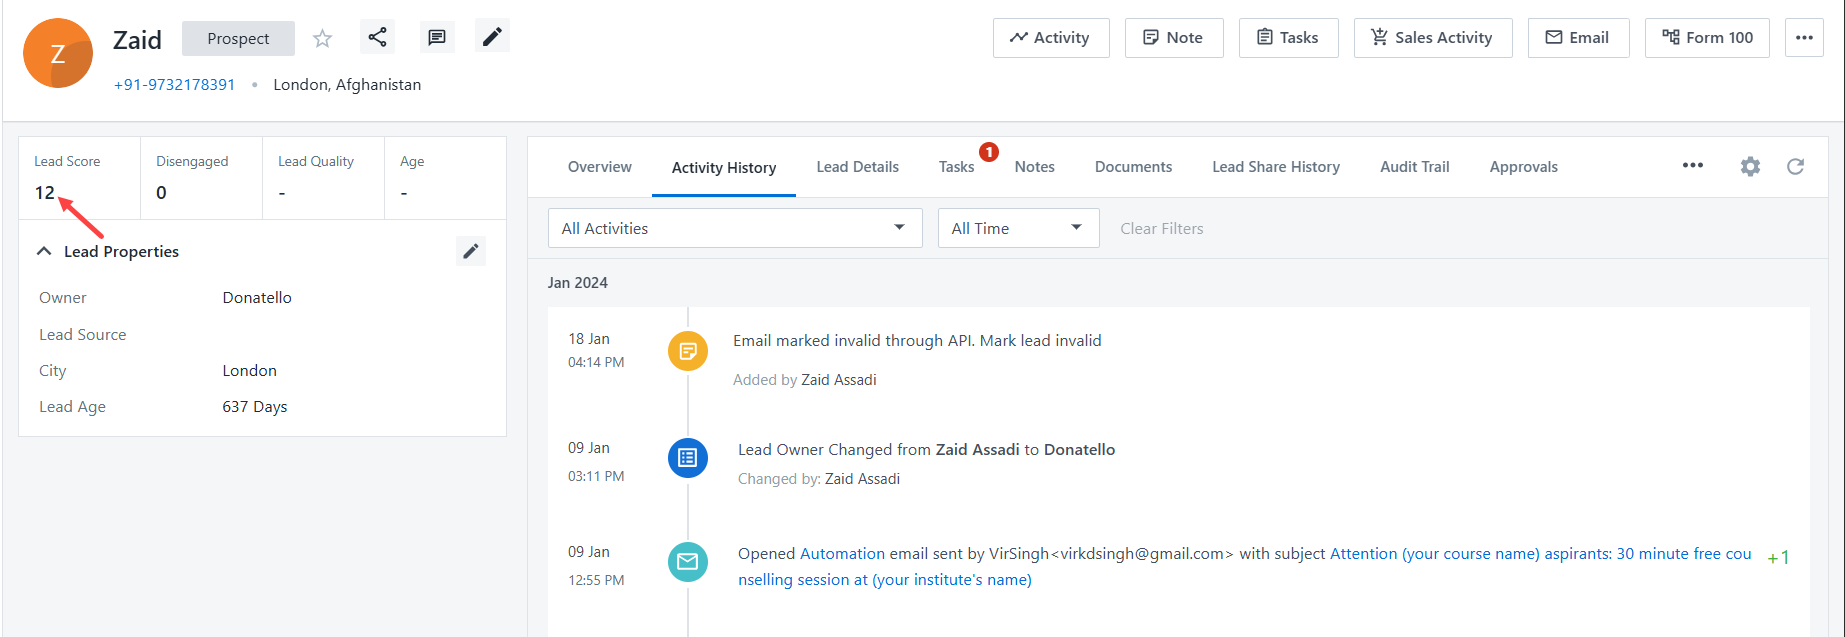Open more tabs ellipsis beside Approvals
This screenshot has width=1845, height=637.
1692,166
